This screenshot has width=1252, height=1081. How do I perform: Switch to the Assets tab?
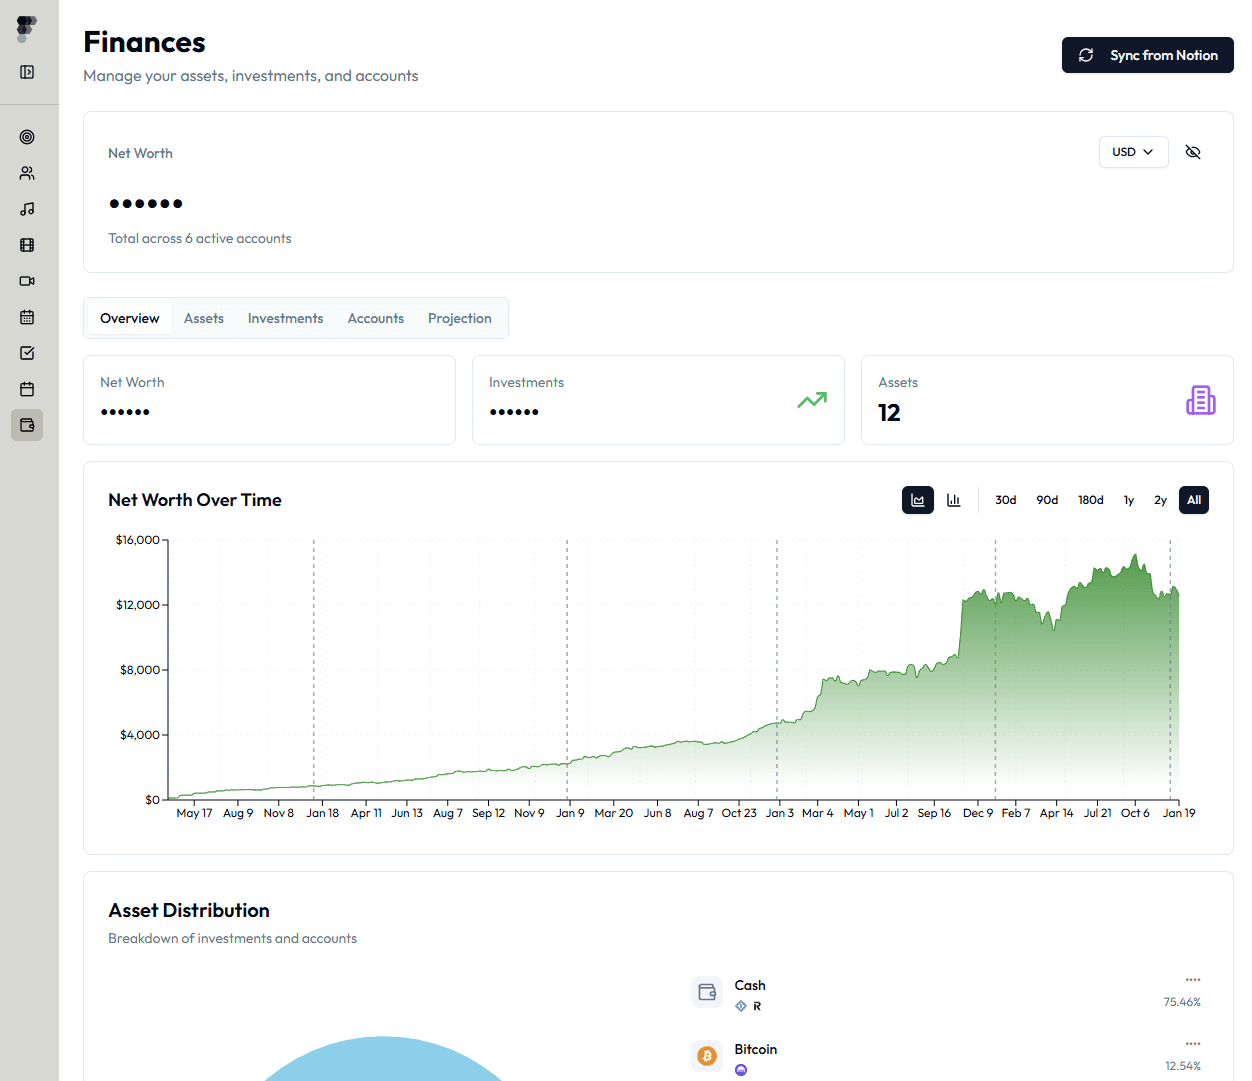coord(203,318)
